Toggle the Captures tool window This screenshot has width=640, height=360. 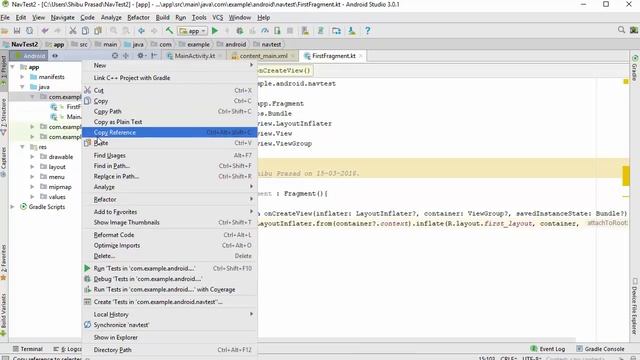coord(4,162)
